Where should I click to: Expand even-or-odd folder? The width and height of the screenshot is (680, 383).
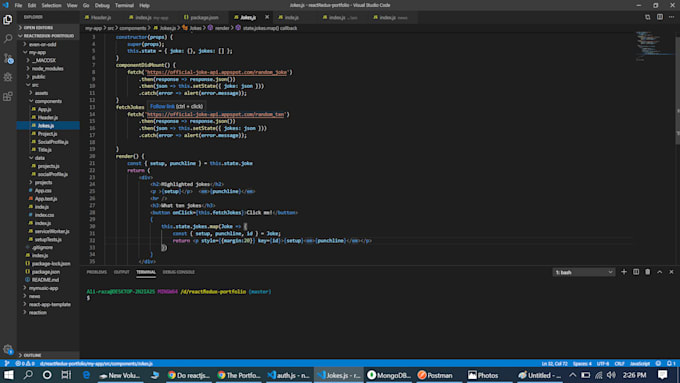pos(42,44)
